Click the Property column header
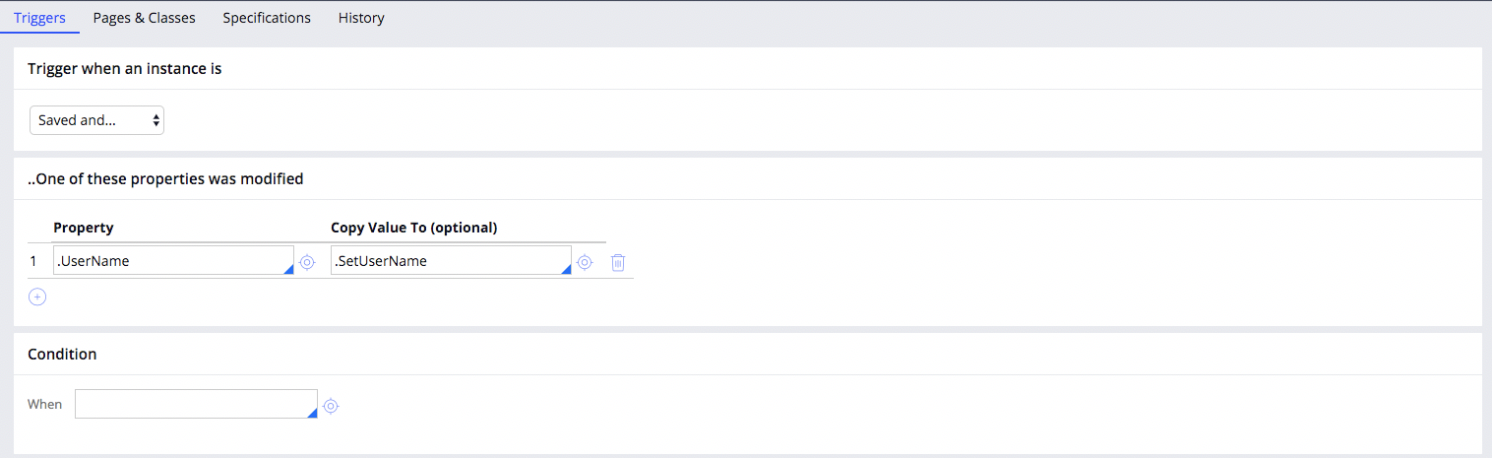Viewport: 1492px width, 458px height. [x=83, y=228]
